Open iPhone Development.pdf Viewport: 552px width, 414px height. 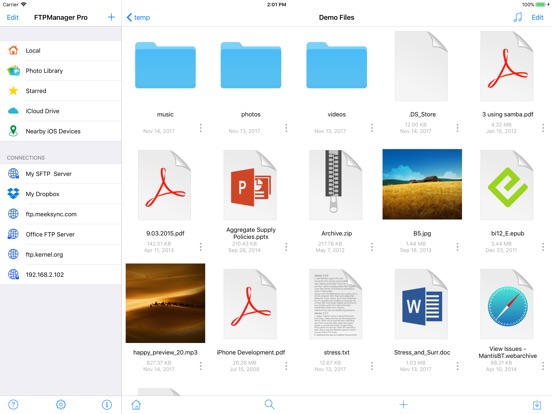coord(250,304)
